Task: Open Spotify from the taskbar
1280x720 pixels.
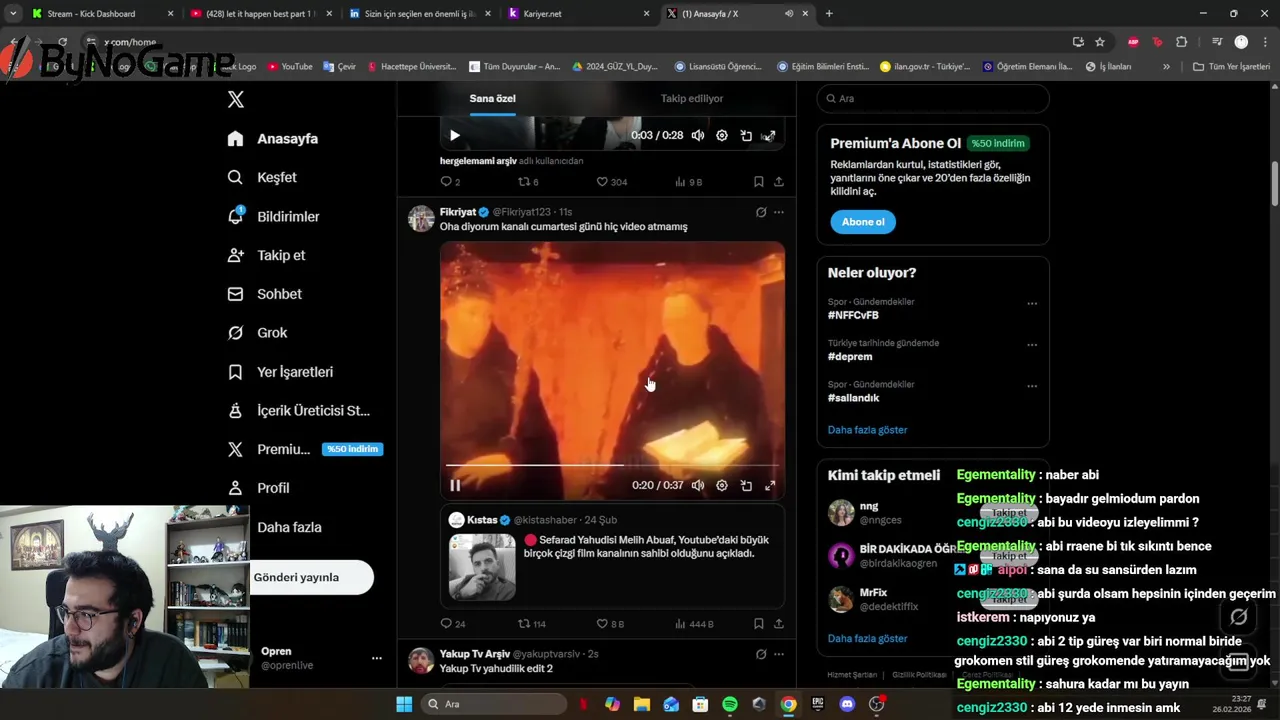Action: click(730, 704)
